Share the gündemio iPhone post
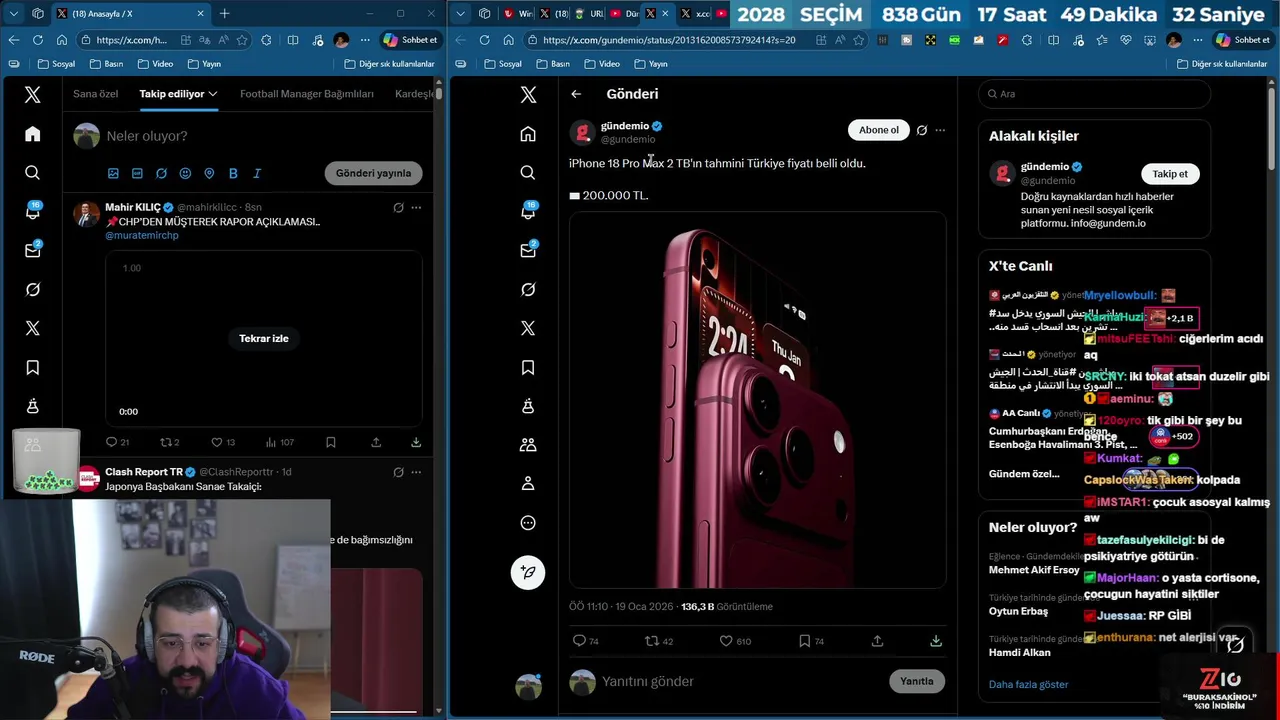Image resolution: width=1280 pixels, height=720 pixels. 877,641
